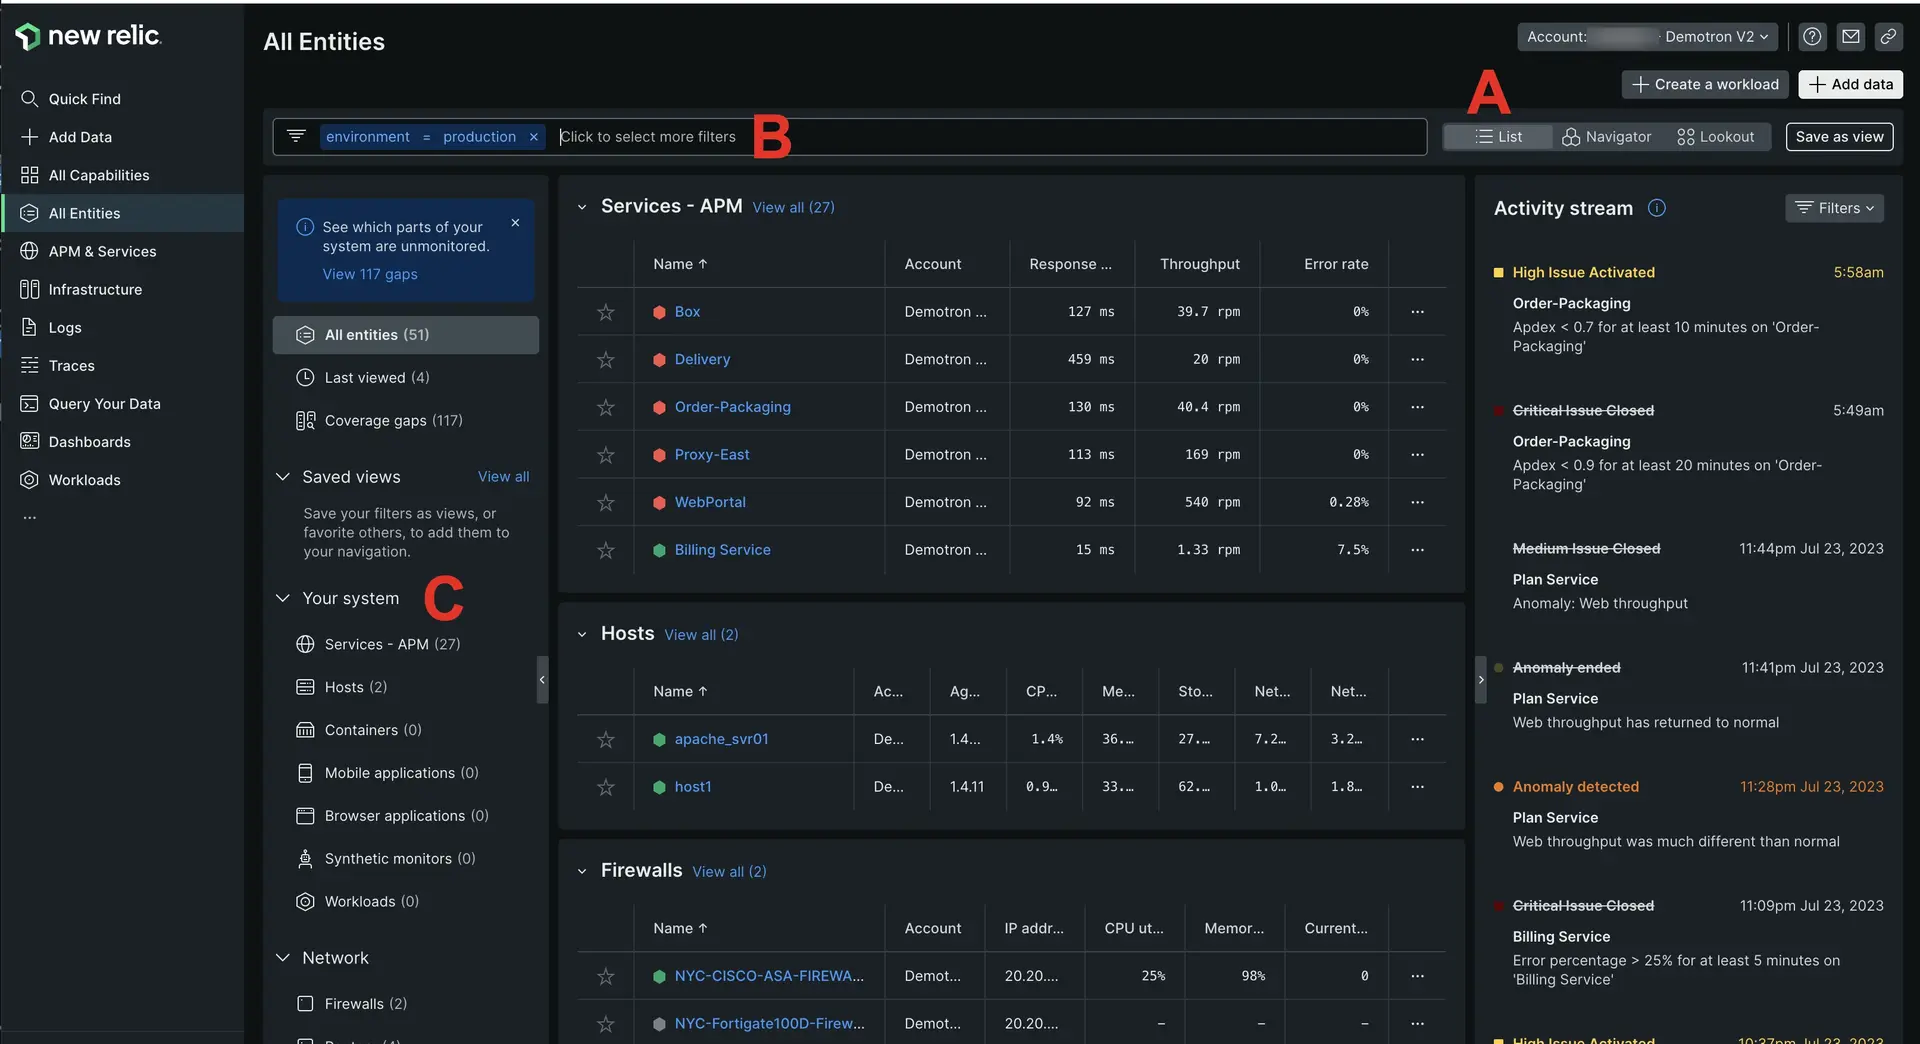Click the sidebar ellipsis for more items
Image resolution: width=1920 pixels, height=1044 pixels.
30,518
